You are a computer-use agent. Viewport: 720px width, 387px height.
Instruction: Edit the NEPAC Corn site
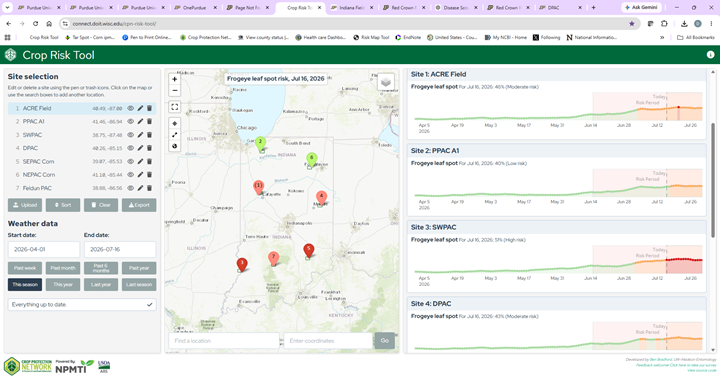point(140,175)
